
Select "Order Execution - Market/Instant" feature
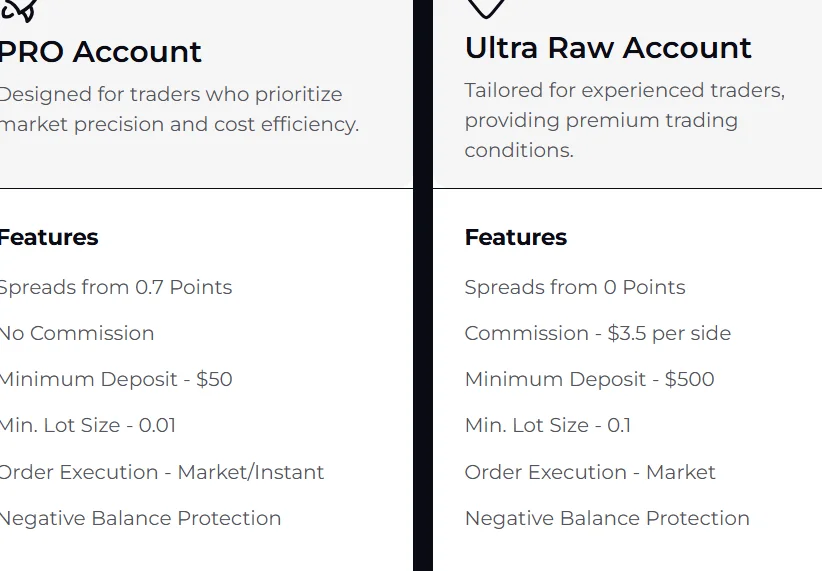click(x=161, y=472)
